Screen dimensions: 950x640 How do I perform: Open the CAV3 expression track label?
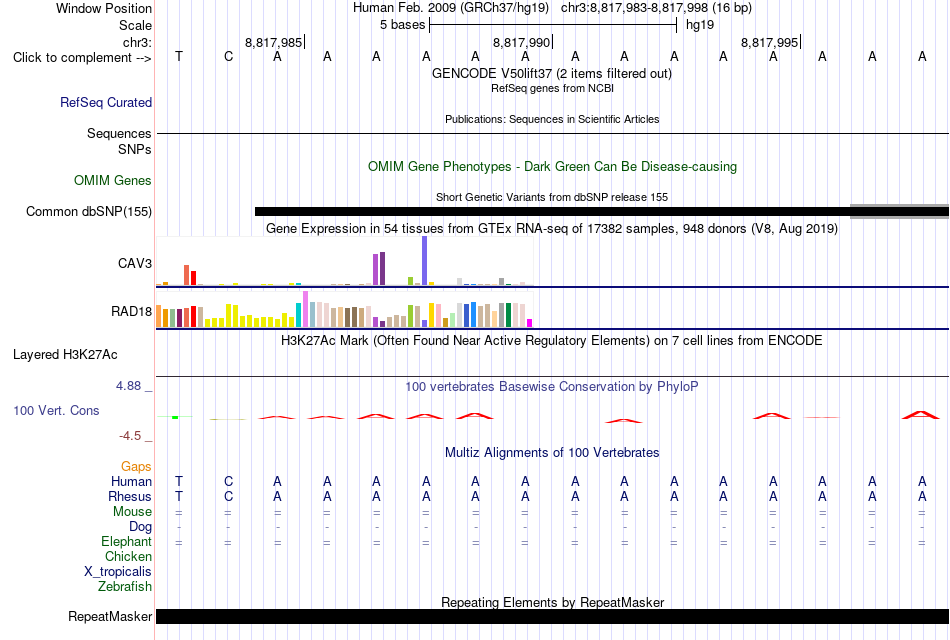(135, 263)
